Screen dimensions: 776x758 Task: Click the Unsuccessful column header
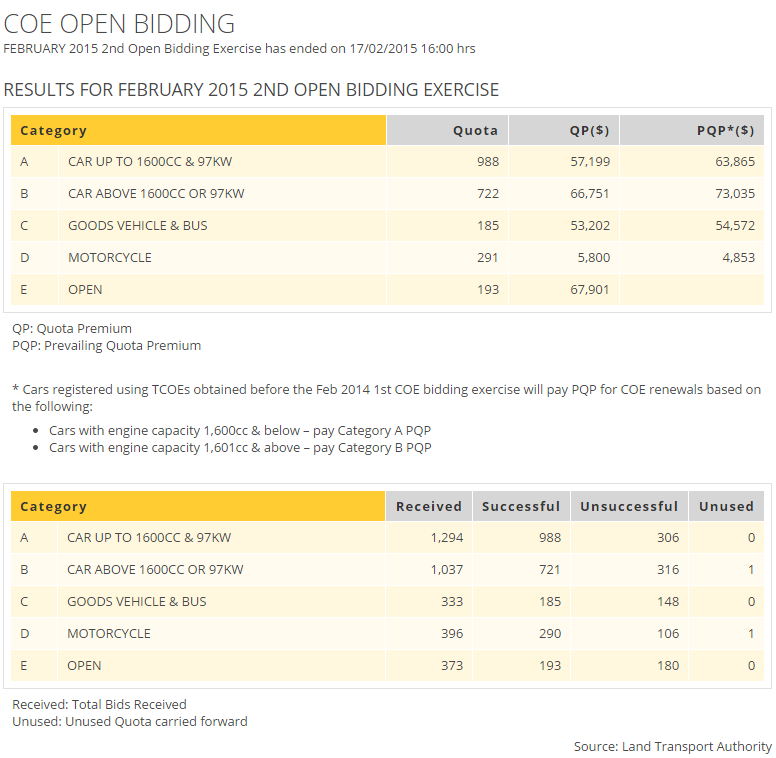pyautogui.click(x=629, y=506)
